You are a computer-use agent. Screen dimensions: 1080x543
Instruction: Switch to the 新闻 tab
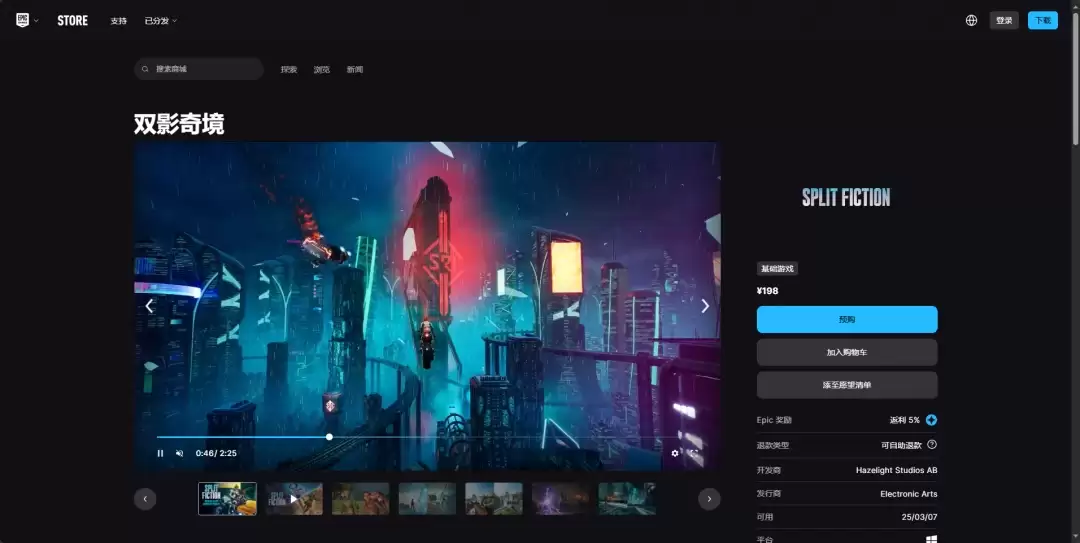[x=355, y=70]
